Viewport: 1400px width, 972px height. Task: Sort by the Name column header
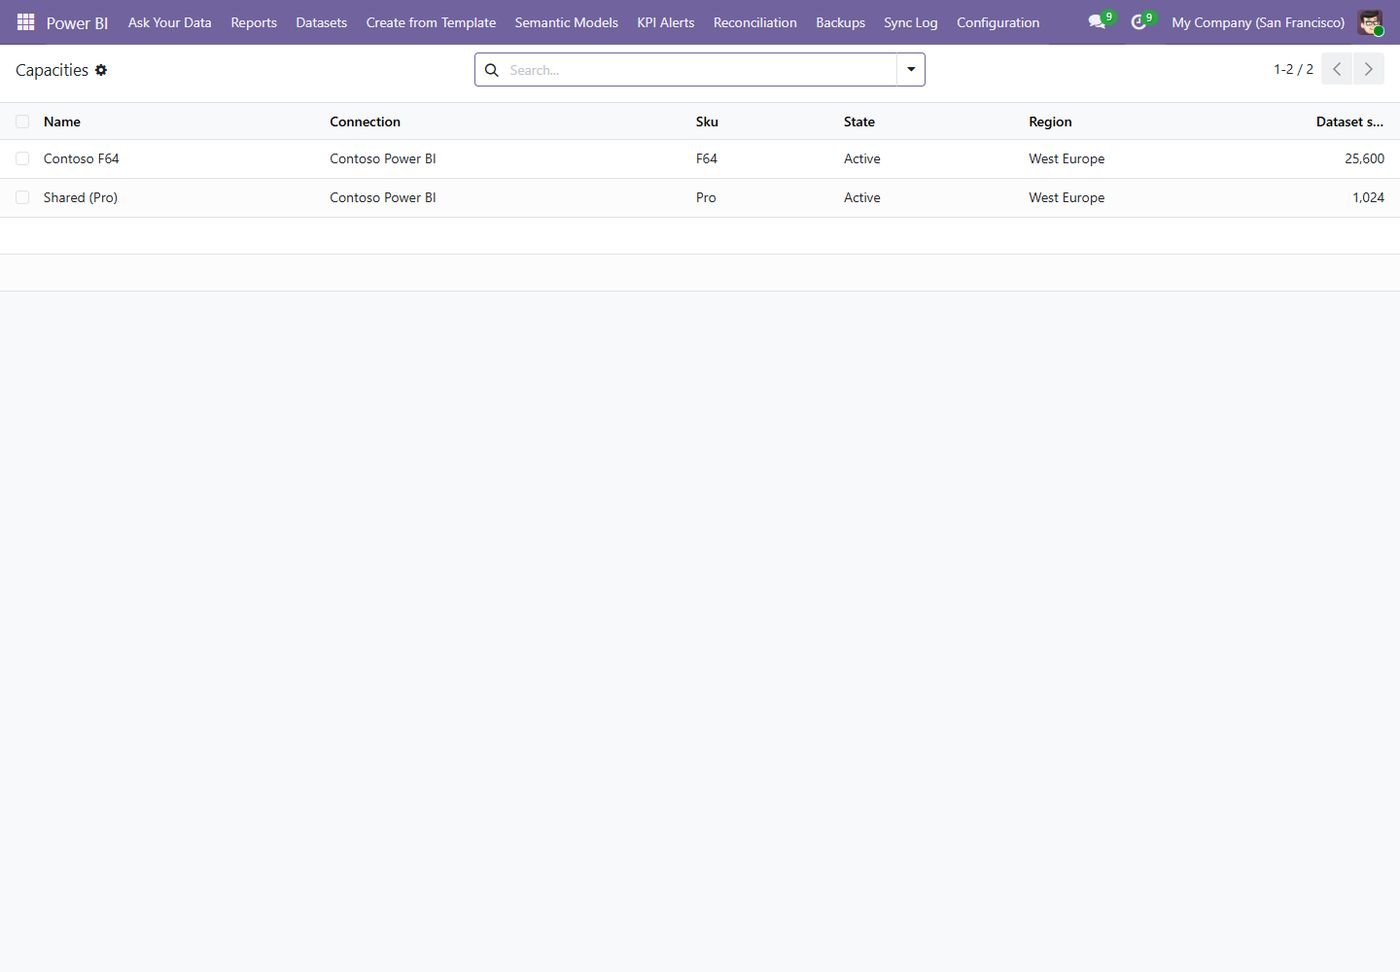pos(62,122)
